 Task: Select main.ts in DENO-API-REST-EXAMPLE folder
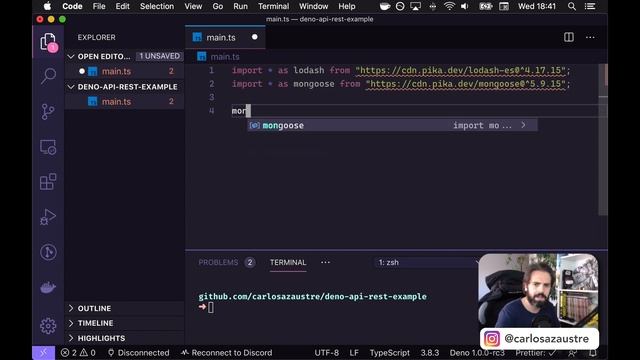point(124,102)
